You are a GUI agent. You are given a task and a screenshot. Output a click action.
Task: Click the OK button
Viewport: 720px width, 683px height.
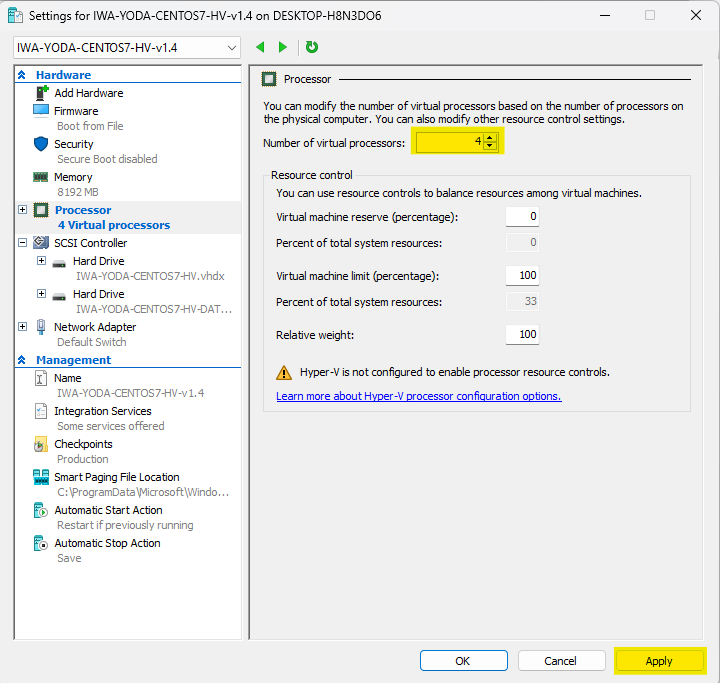(x=464, y=660)
